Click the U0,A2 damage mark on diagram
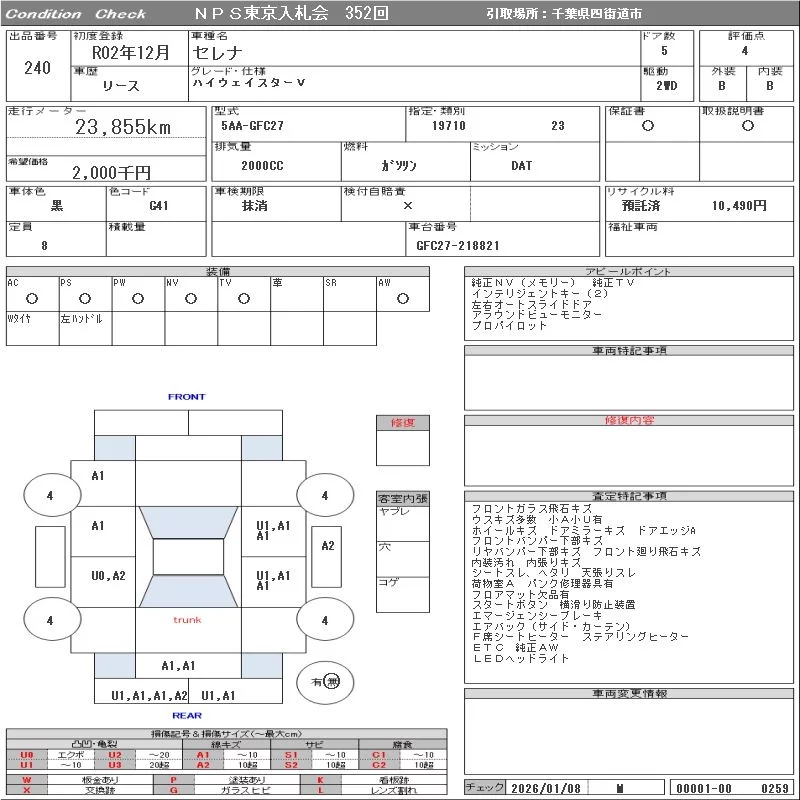The height and width of the screenshot is (800, 800). (x=108, y=576)
